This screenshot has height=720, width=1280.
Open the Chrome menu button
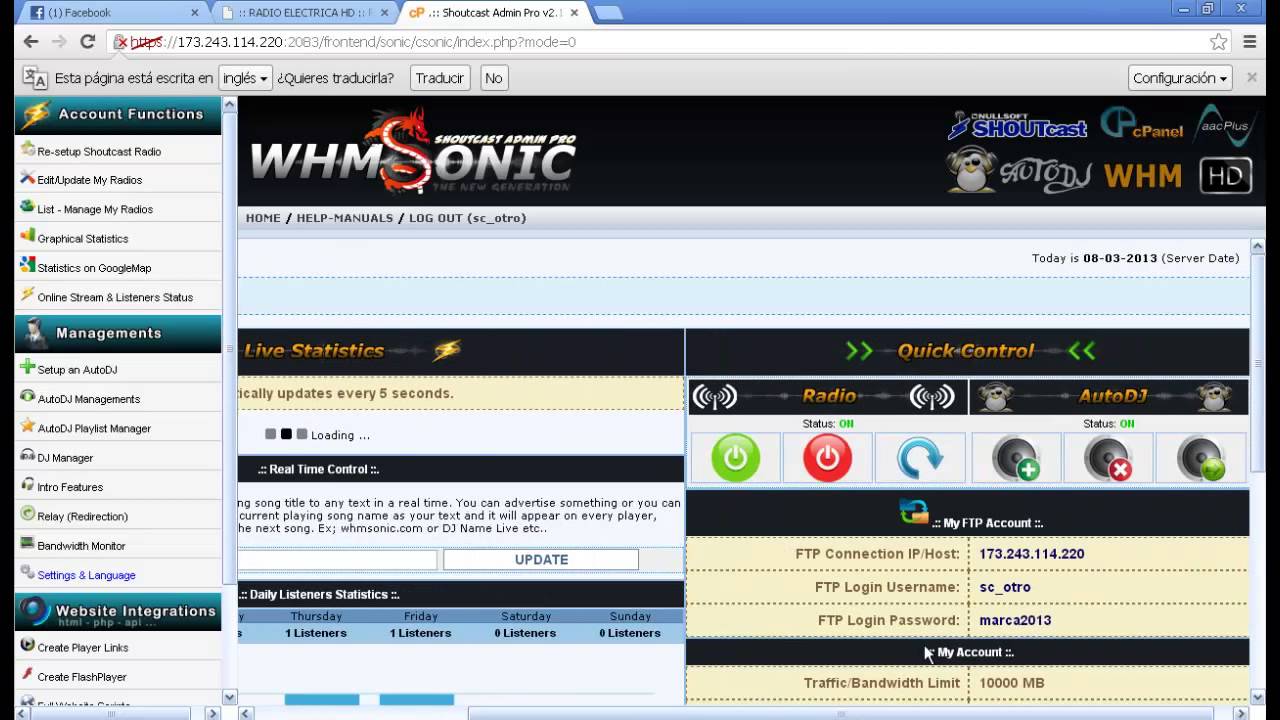tap(1250, 42)
